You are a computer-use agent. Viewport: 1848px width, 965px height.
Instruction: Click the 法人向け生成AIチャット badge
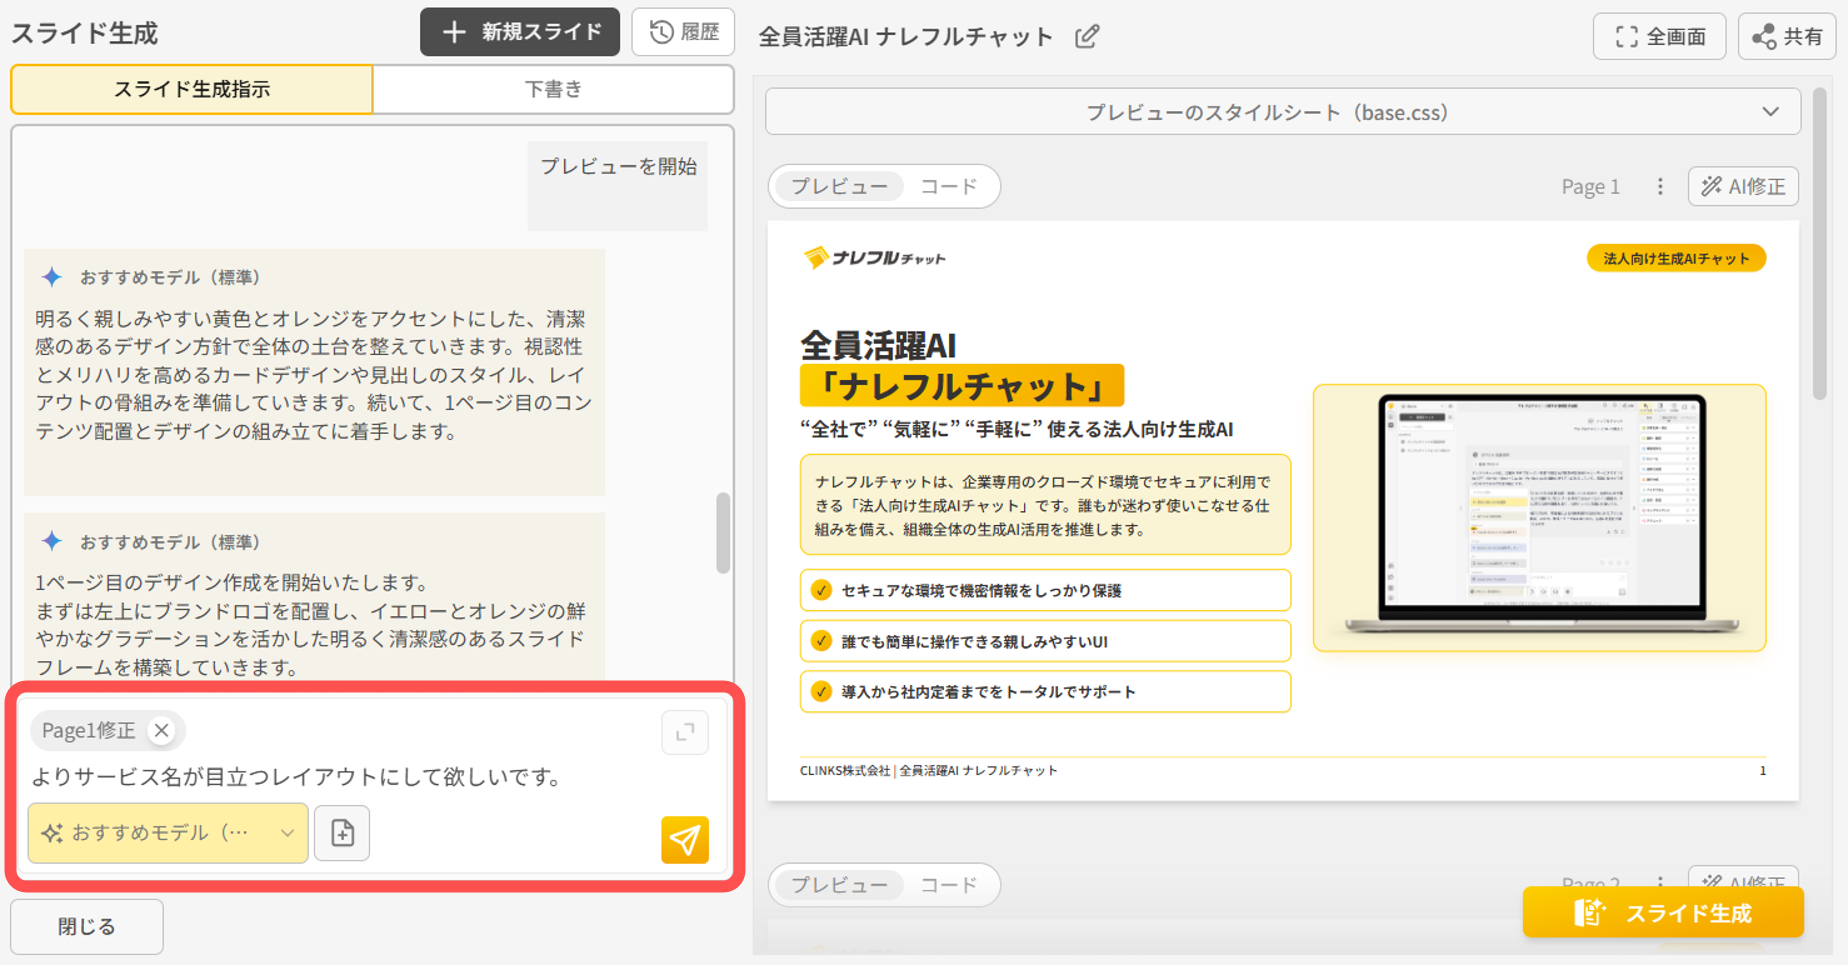click(1676, 258)
